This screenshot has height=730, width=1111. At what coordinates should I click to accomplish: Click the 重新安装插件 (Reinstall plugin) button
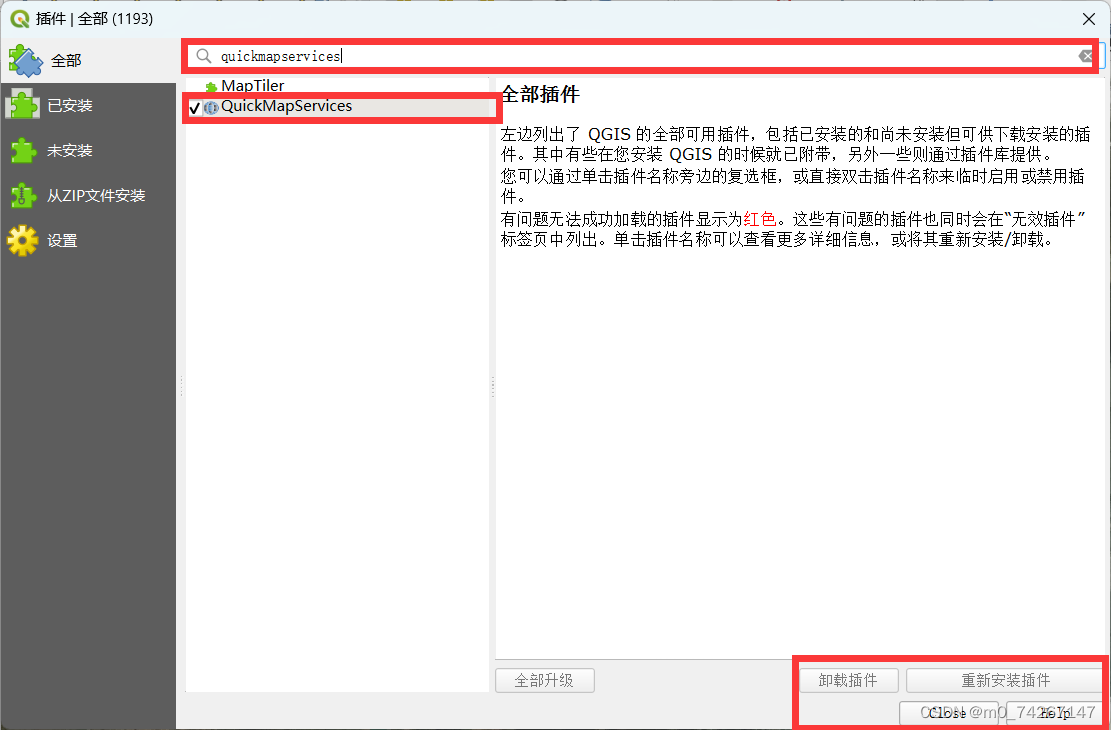click(x=1005, y=680)
